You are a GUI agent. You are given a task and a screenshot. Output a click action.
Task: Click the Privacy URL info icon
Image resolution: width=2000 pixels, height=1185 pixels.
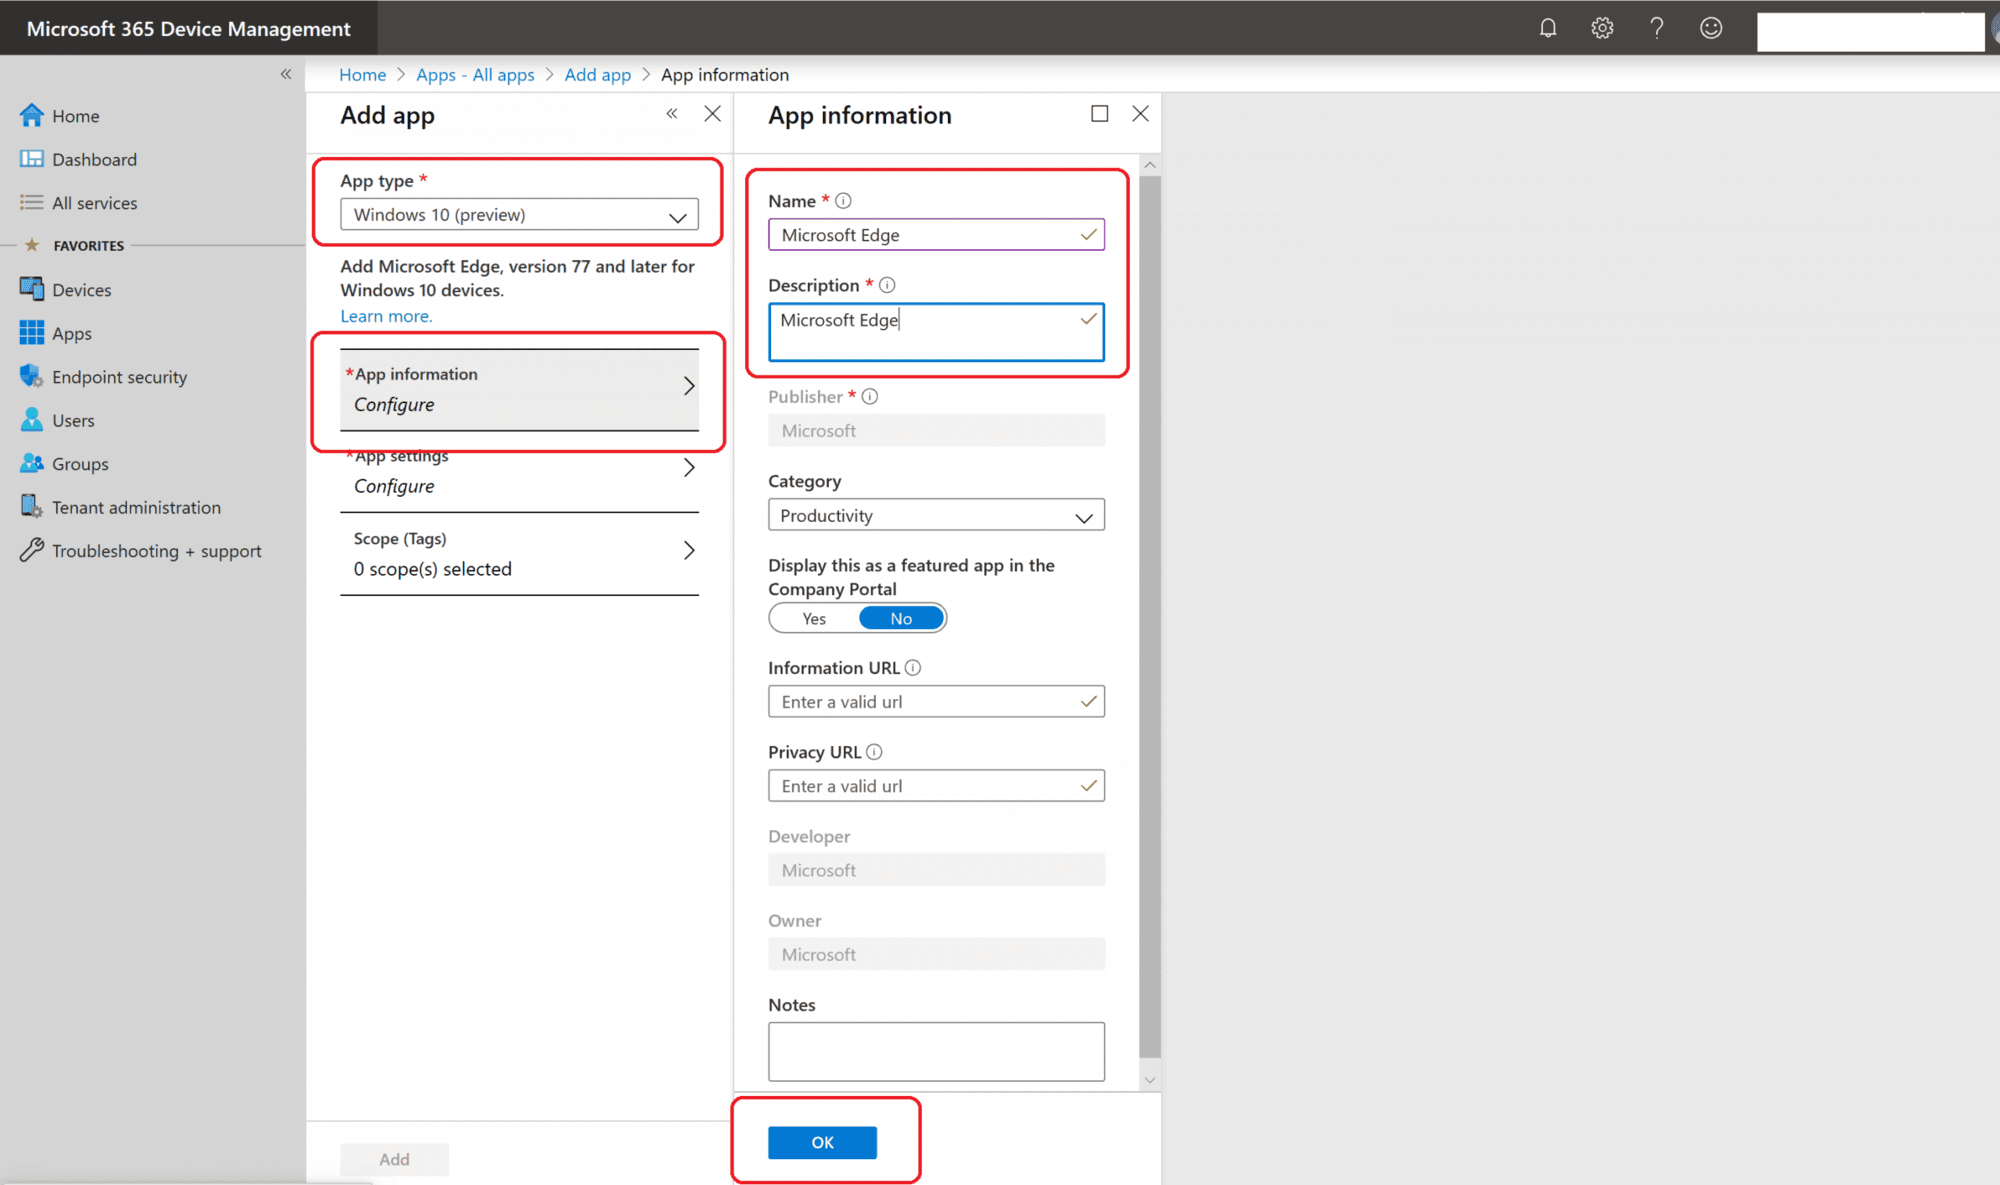(874, 752)
